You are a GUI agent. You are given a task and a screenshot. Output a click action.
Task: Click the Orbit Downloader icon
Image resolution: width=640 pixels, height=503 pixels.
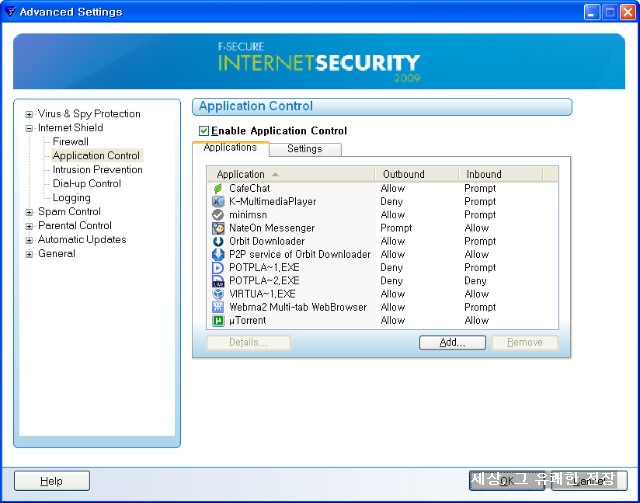218,241
